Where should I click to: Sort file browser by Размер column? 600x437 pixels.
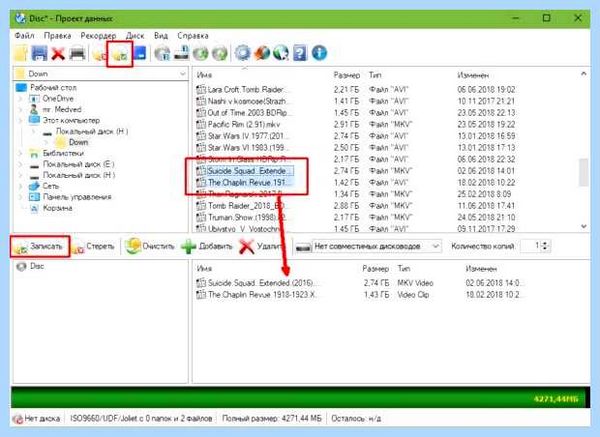[347, 75]
